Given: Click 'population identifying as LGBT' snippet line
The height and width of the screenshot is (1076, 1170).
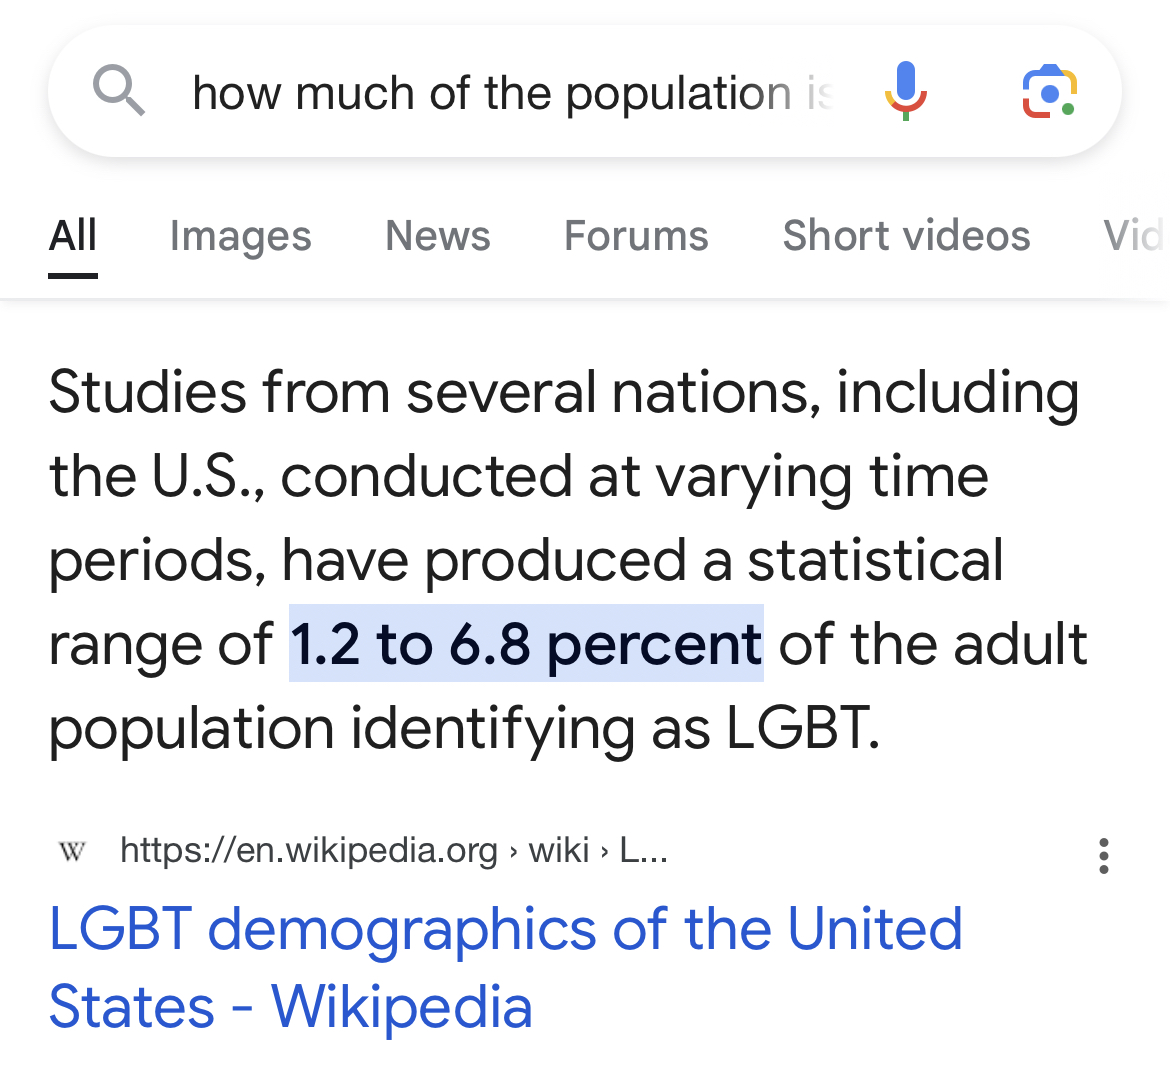Looking at the screenshot, I should pos(464,728).
